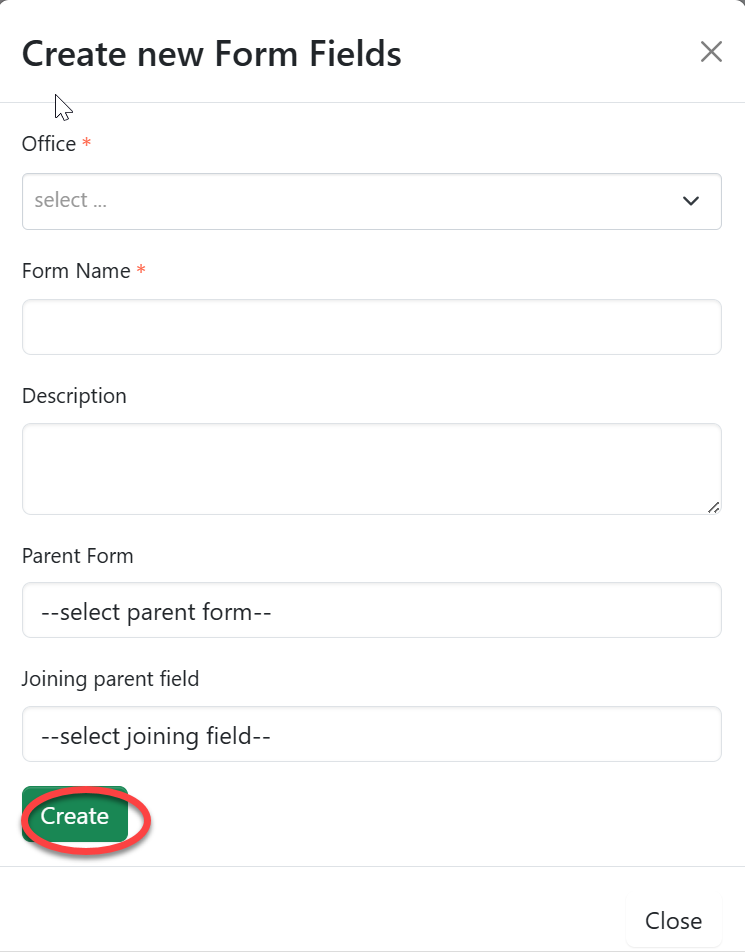This screenshot has width=745, height=952.
Task: Open the Joining parent field selector
Action: tap(371, 735)
